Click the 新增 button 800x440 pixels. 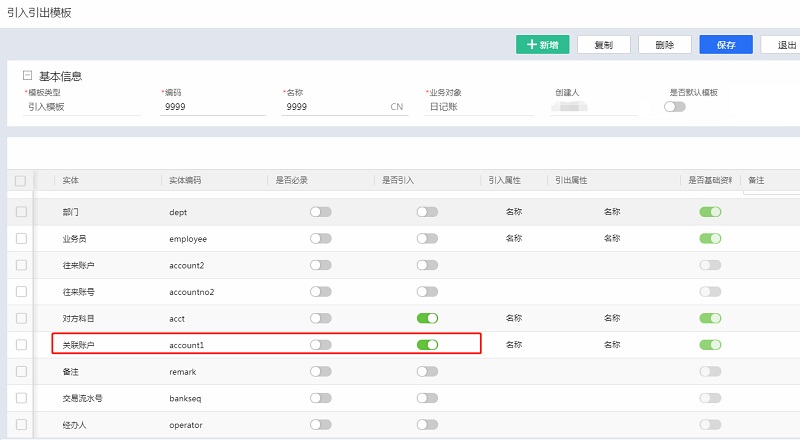point(543,45)
